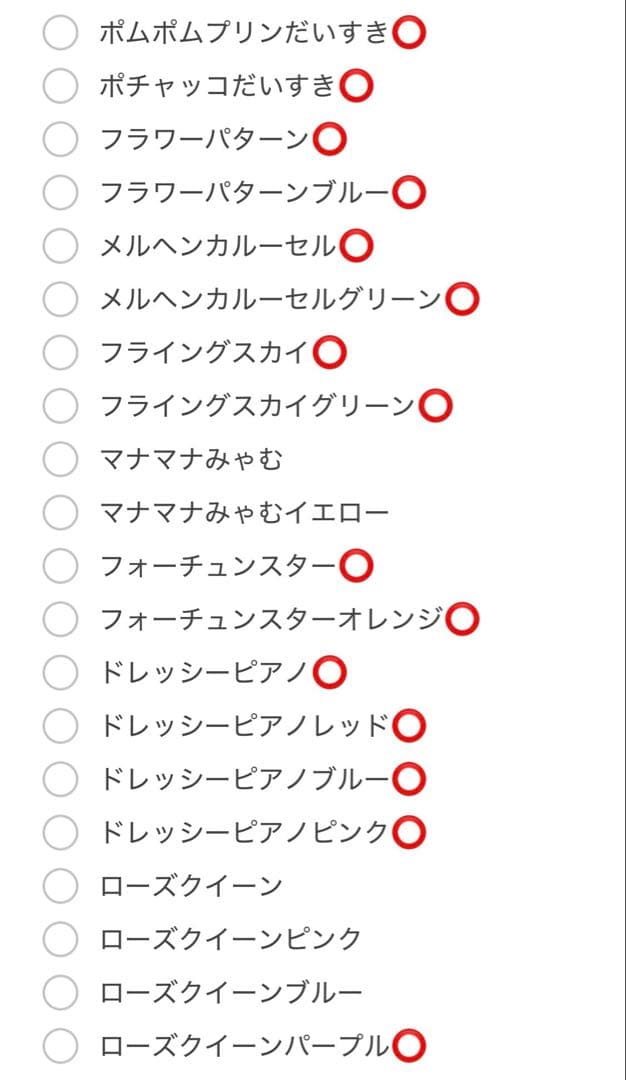Pick ローズクイーンパープル option
Screen dimensions: 626x1080
[59, 1046]
